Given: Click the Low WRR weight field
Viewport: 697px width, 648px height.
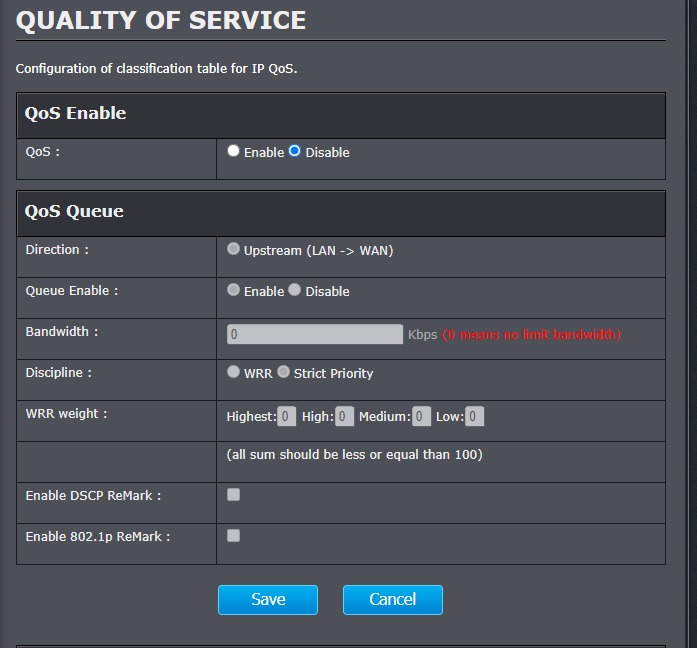Looking at the screenshot, I should [474, 416].
